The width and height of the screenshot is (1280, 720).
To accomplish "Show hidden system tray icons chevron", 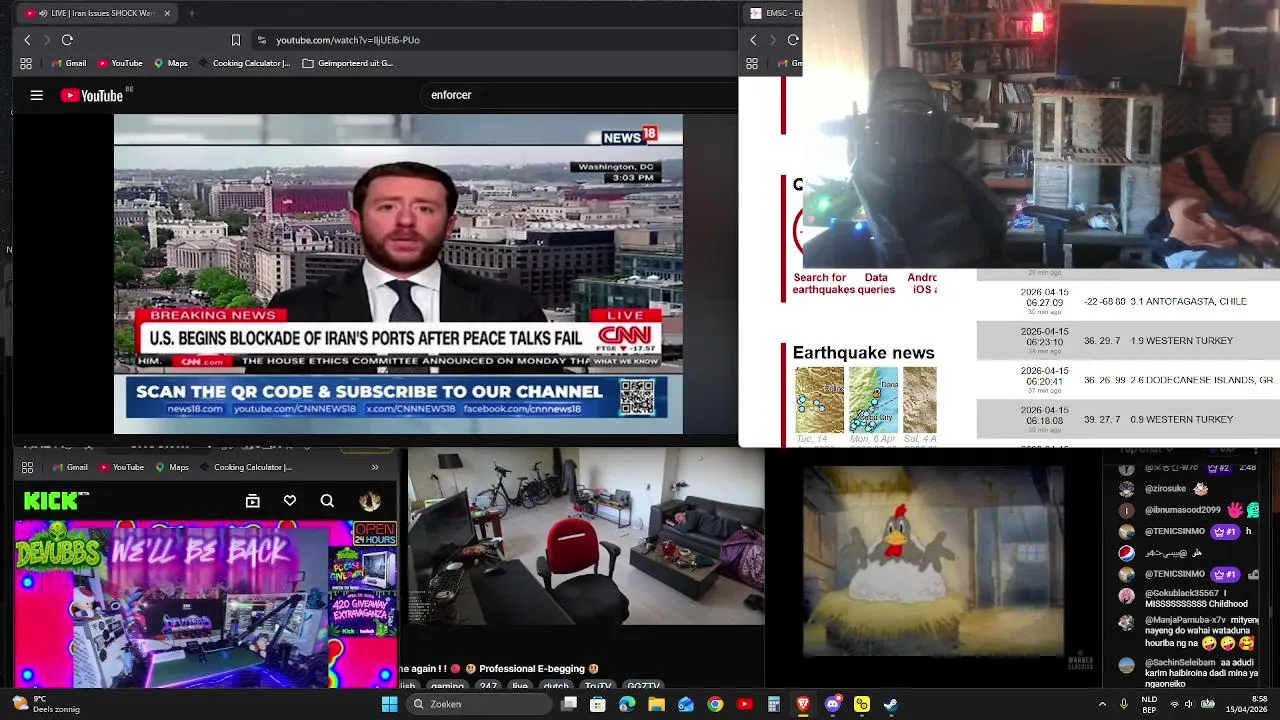I will tap(1102, 704).
